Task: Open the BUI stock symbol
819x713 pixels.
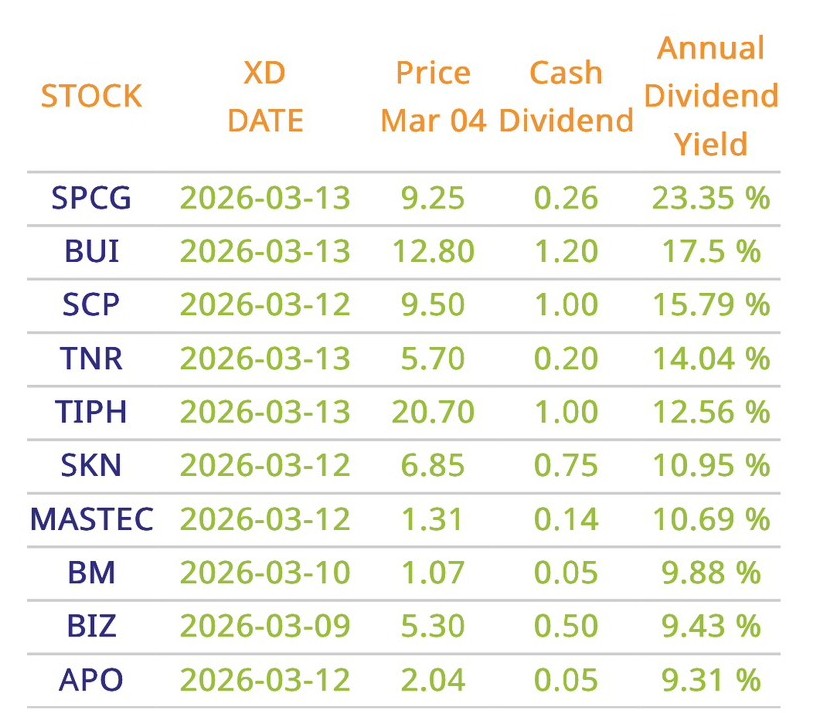Action: point(91,250)
